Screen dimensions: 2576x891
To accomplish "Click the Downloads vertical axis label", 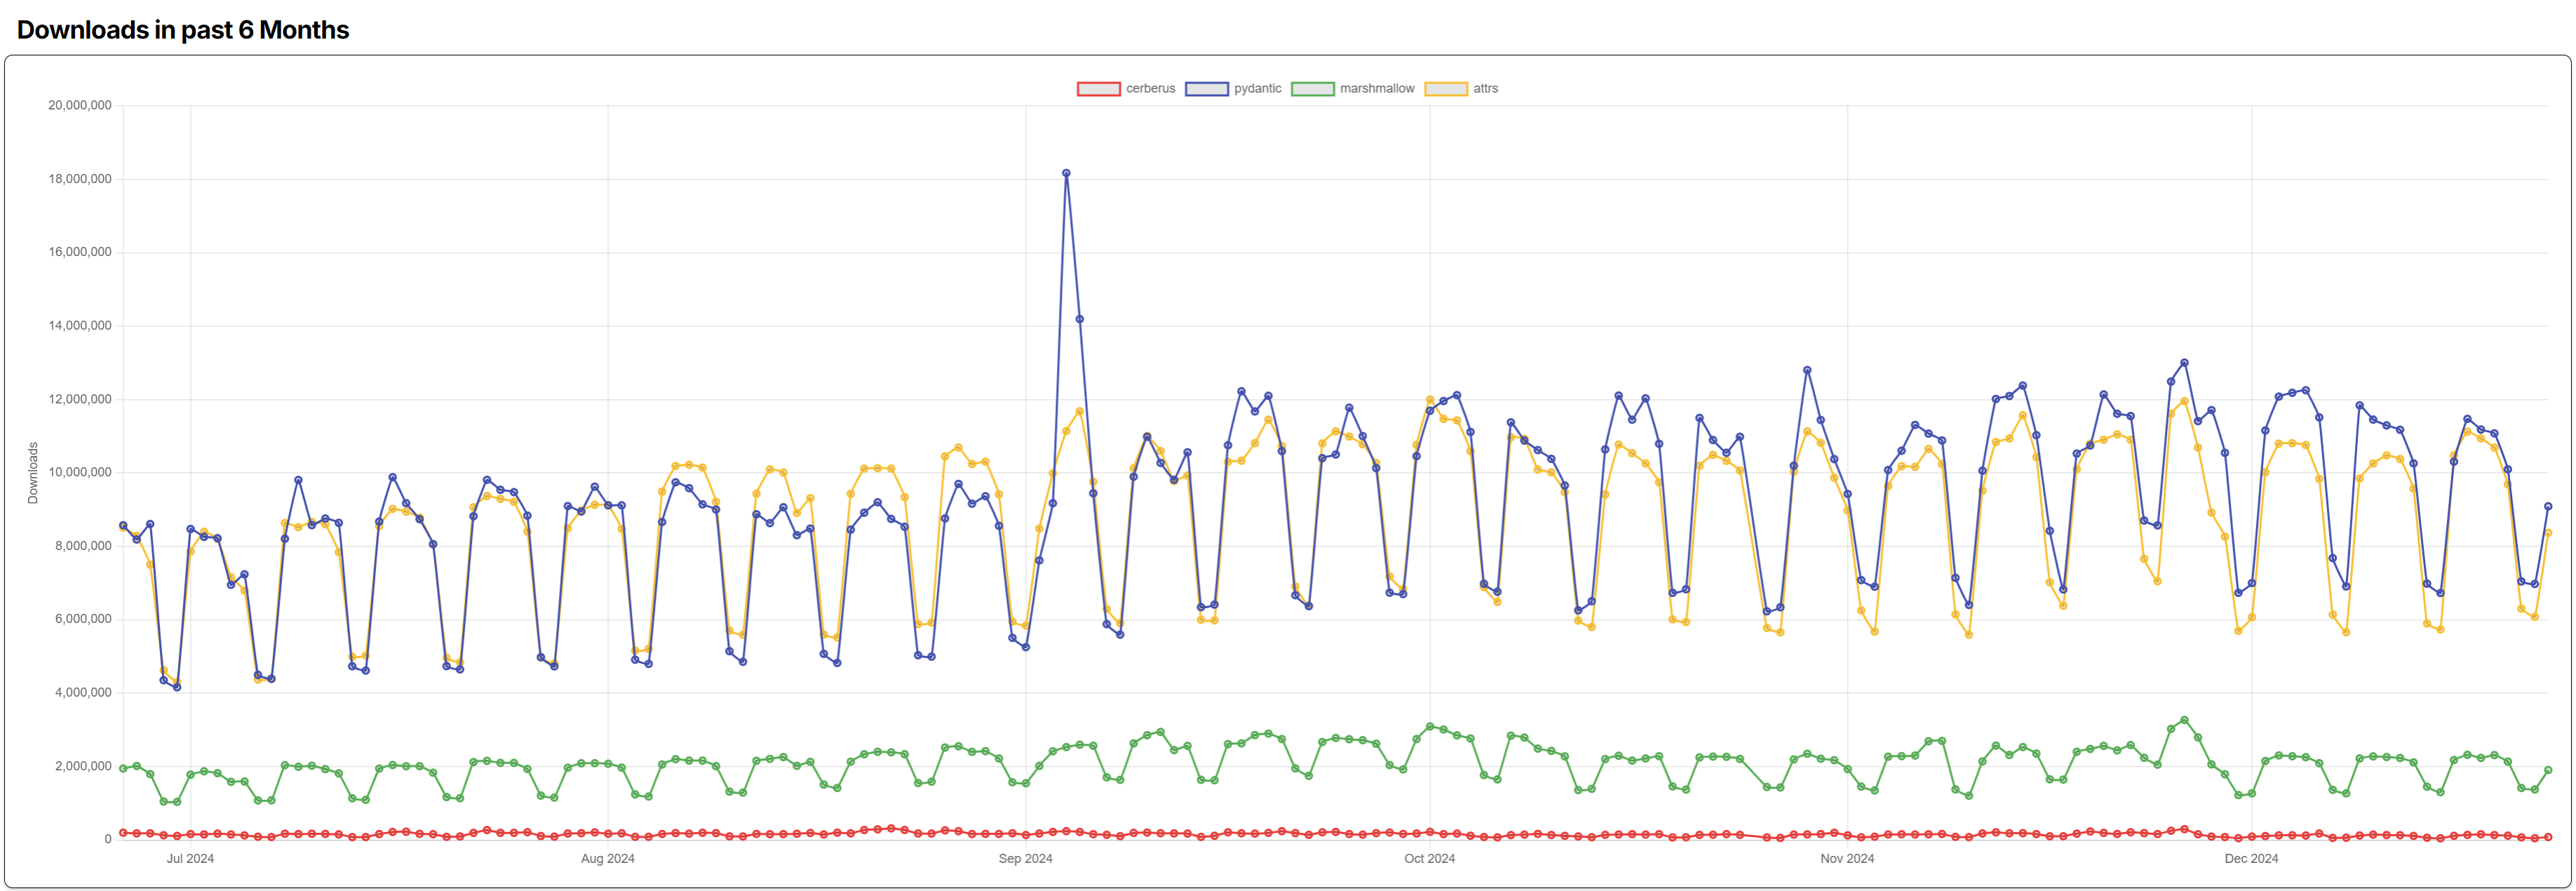I will tap(33, 470).
